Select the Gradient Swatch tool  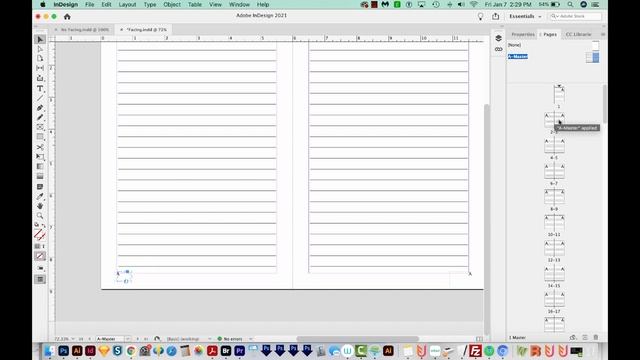point(40,167)
